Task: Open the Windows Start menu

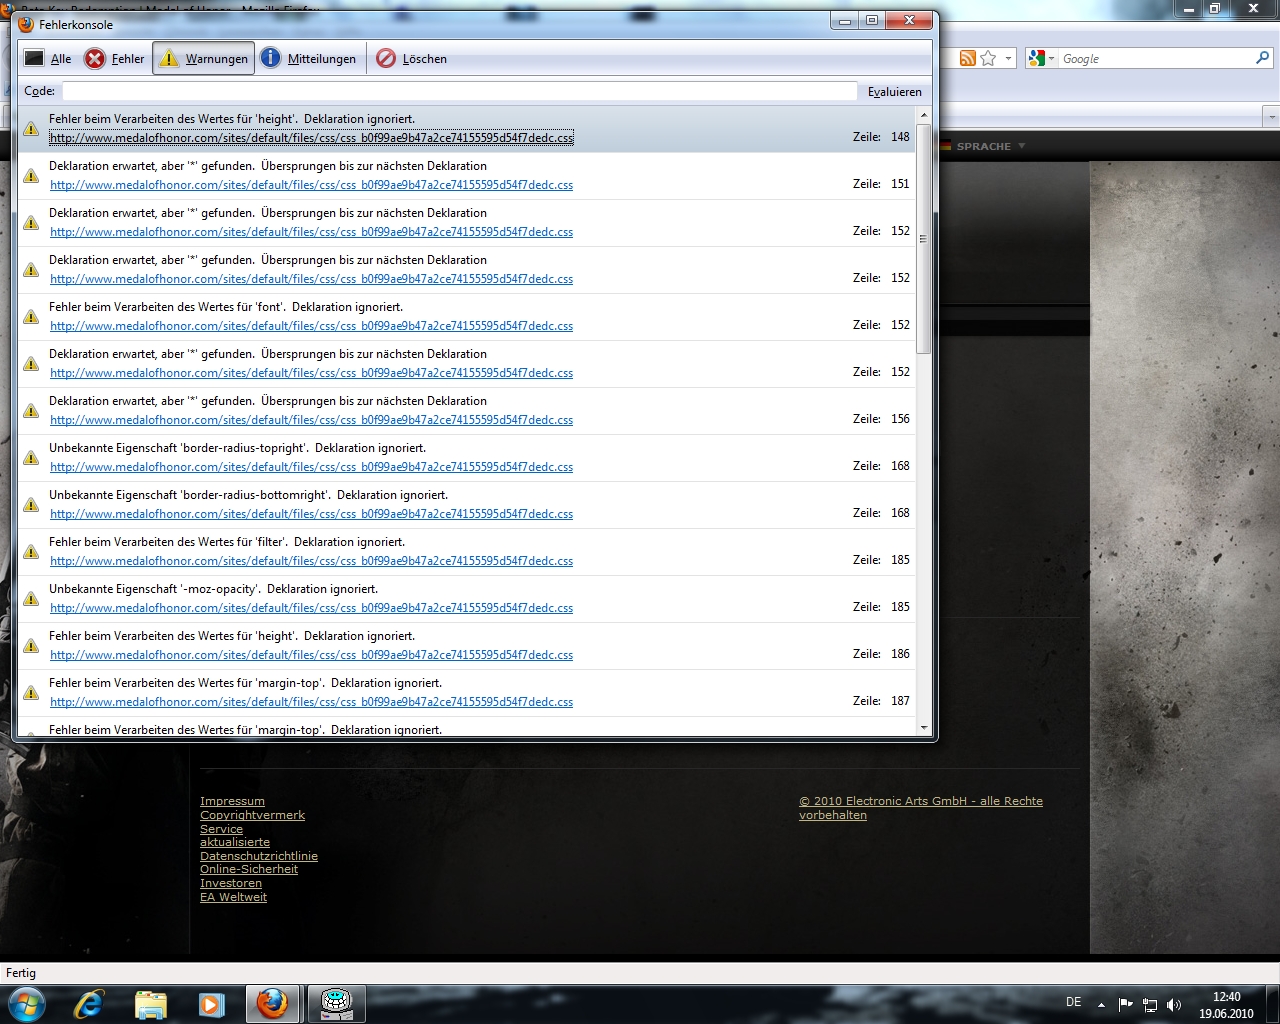Action: (x=26, y=1004)
